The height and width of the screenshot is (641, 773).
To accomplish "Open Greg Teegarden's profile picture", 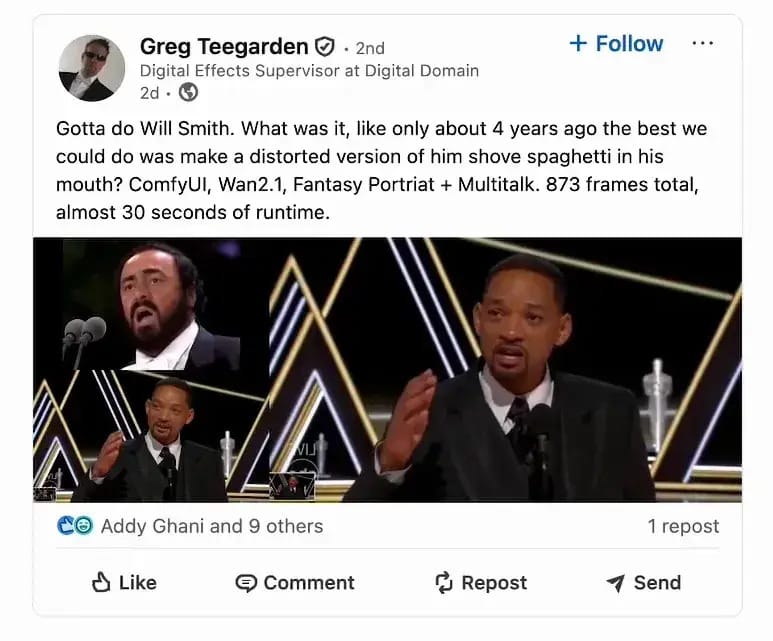I will point(92,68).
